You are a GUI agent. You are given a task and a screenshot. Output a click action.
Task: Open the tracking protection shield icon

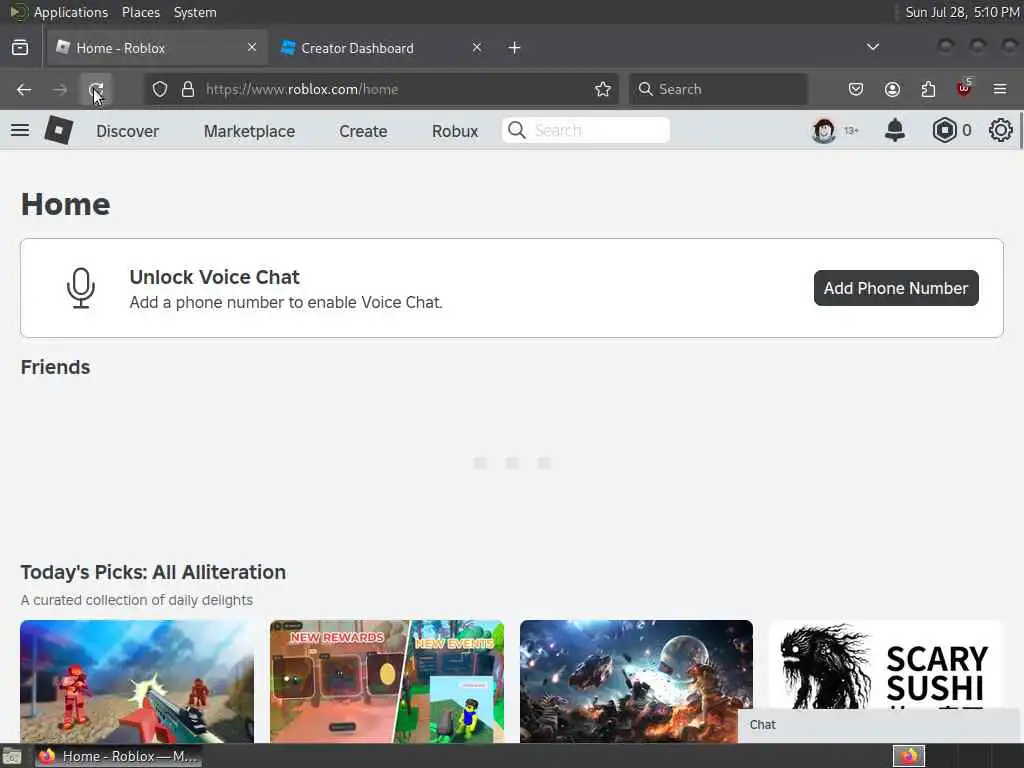(160, 89)
